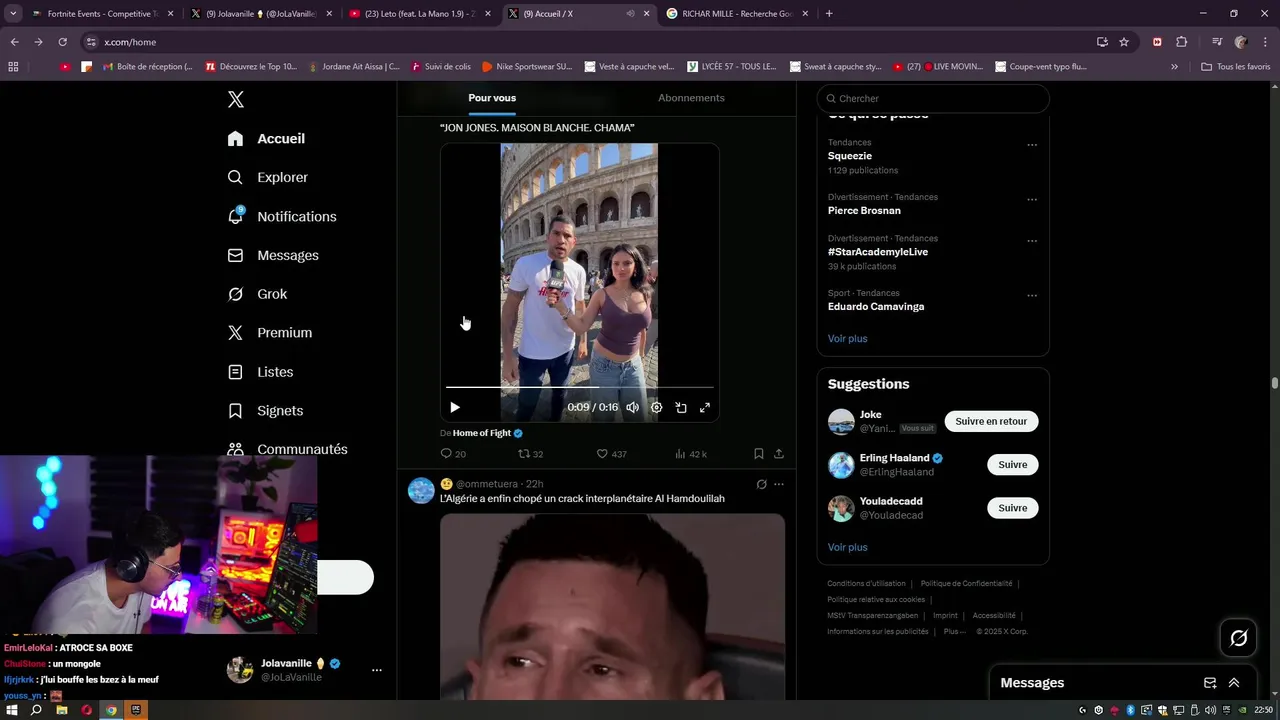
Task: Open Jolavanille account menu dots
Action: (377, 670)
